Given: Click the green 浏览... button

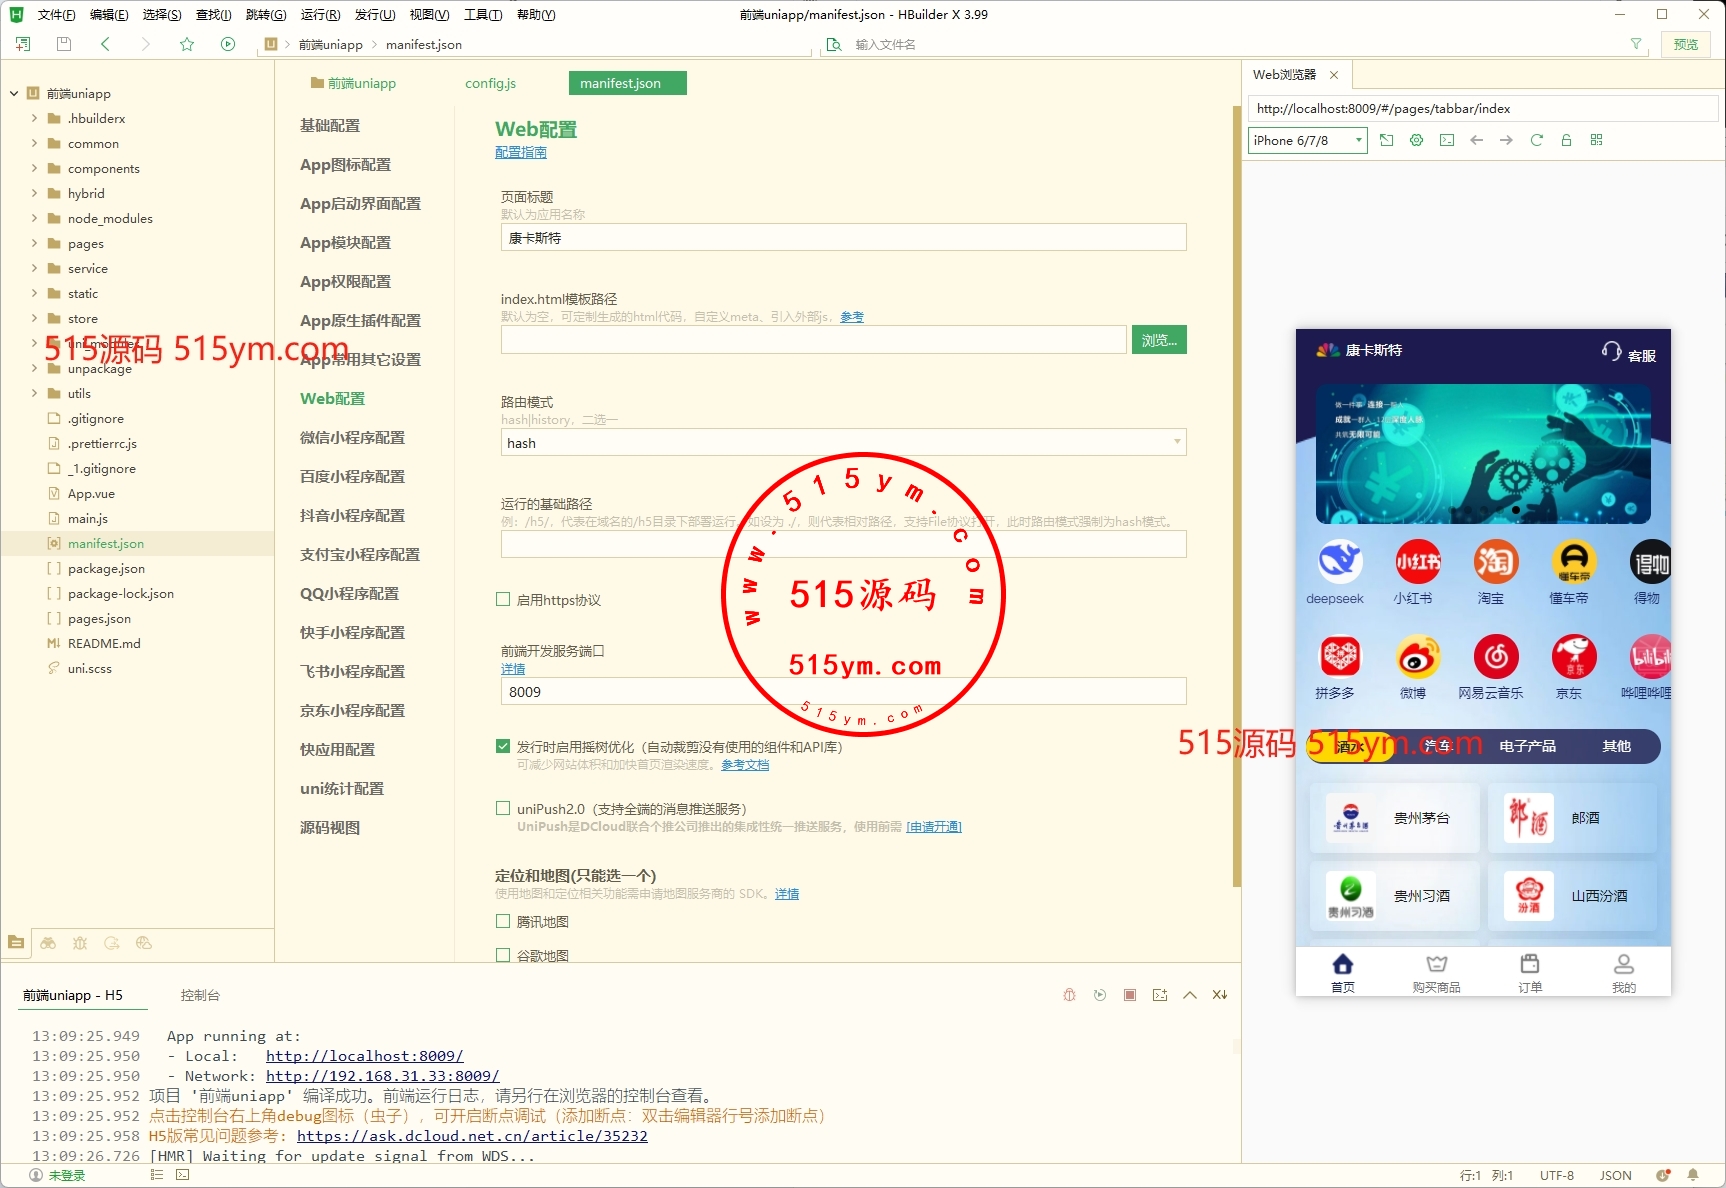Looking at the screenshot, I should click(1159, 340).
